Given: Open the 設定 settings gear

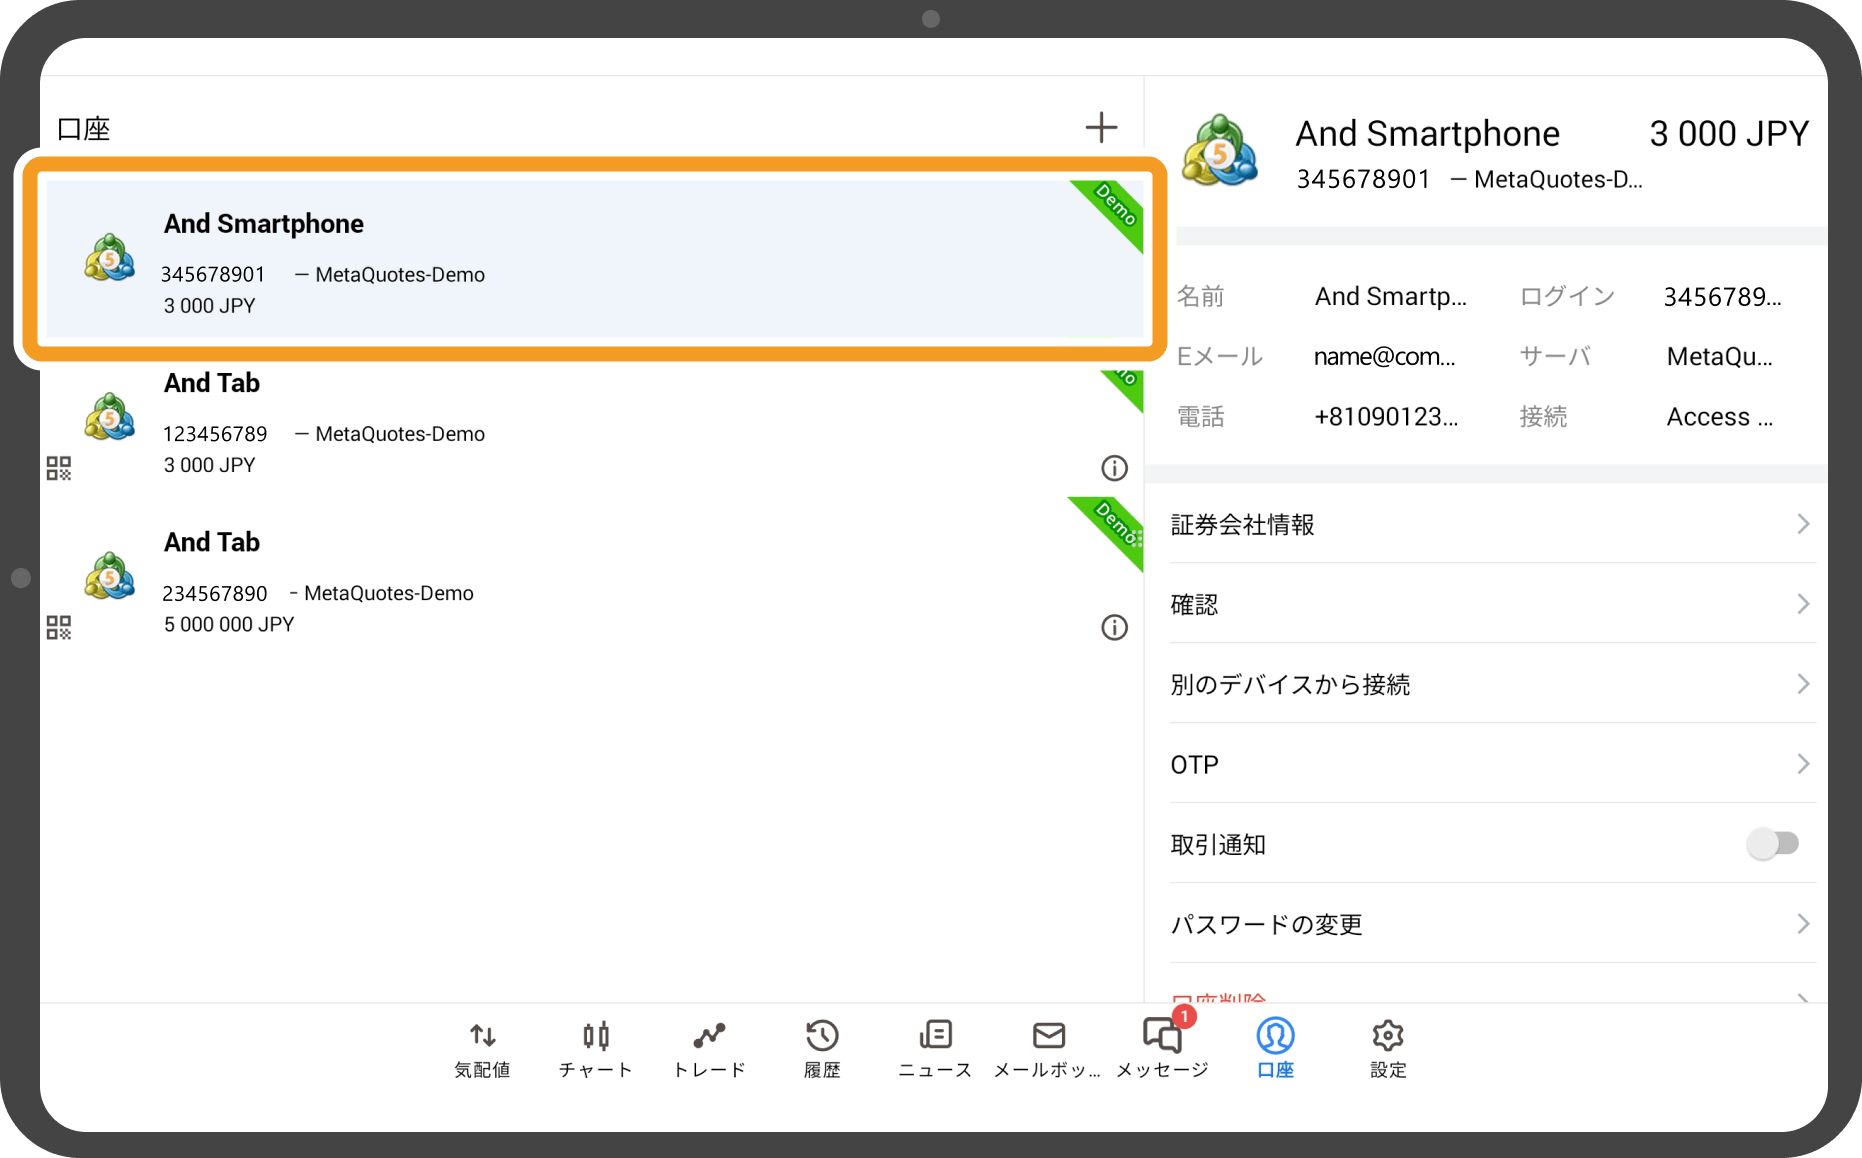Looking at the screenshot, I should pos(1388,1048).
